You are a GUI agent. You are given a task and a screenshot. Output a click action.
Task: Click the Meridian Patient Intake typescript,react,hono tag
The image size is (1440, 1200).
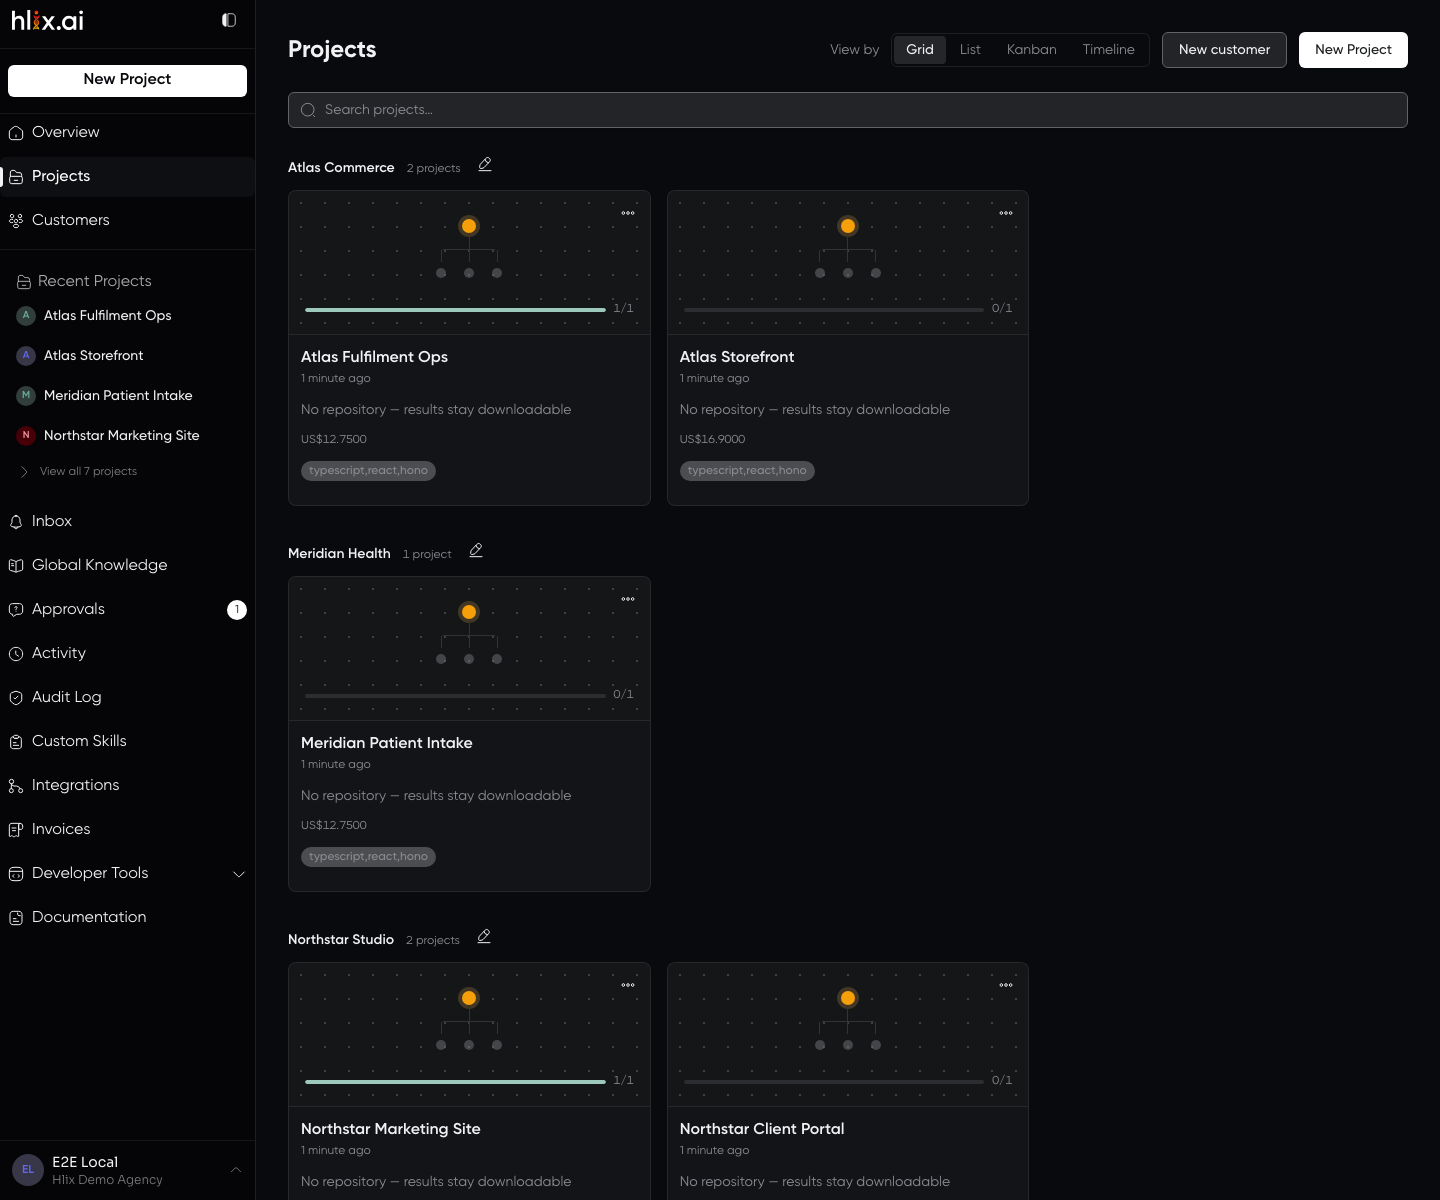[x=368, y=857]
